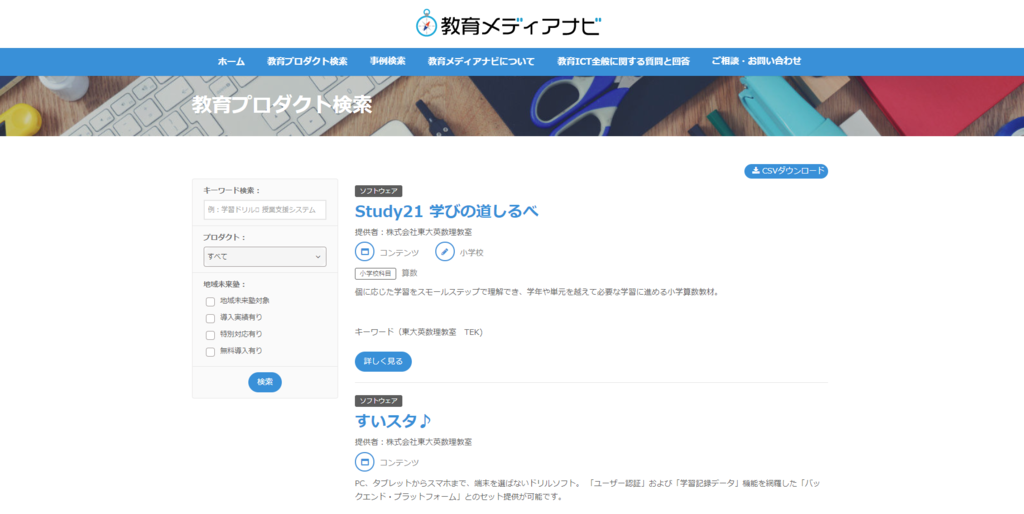Click the ソフトウェア tag above すいスタ♪
This screenshot has width=1024, height=514.
point(379,401)
